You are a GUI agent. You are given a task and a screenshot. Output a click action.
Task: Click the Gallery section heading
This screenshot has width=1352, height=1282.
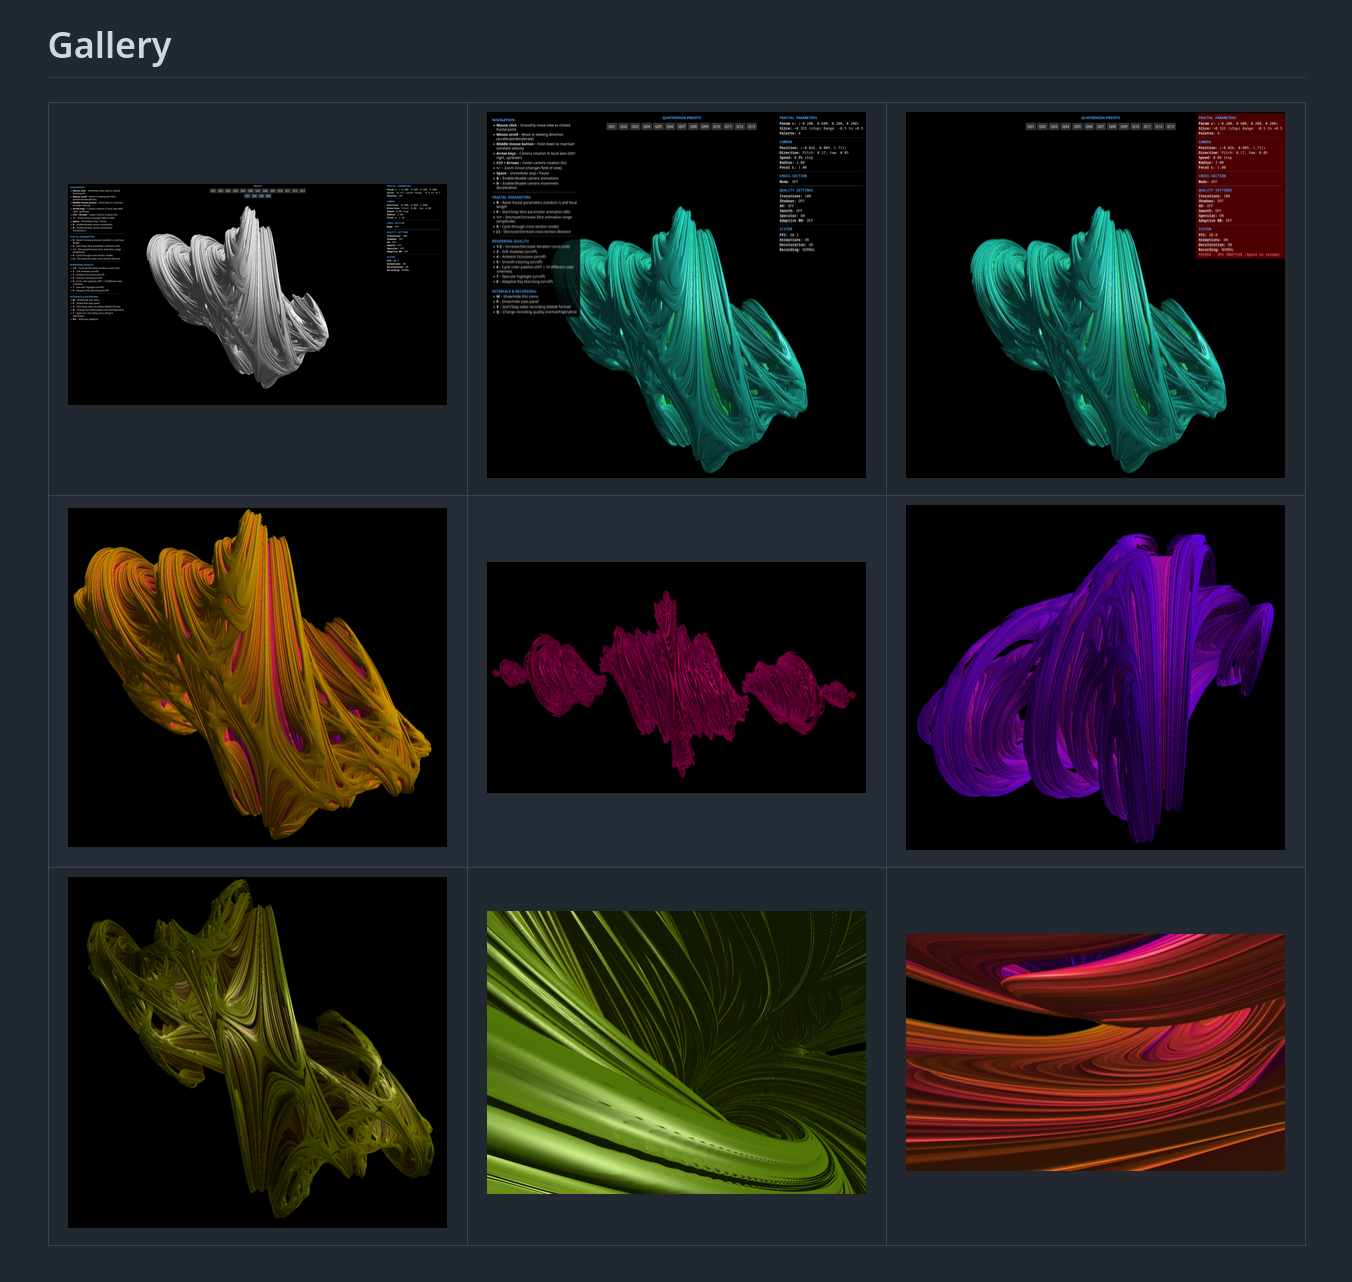point(110,46)
